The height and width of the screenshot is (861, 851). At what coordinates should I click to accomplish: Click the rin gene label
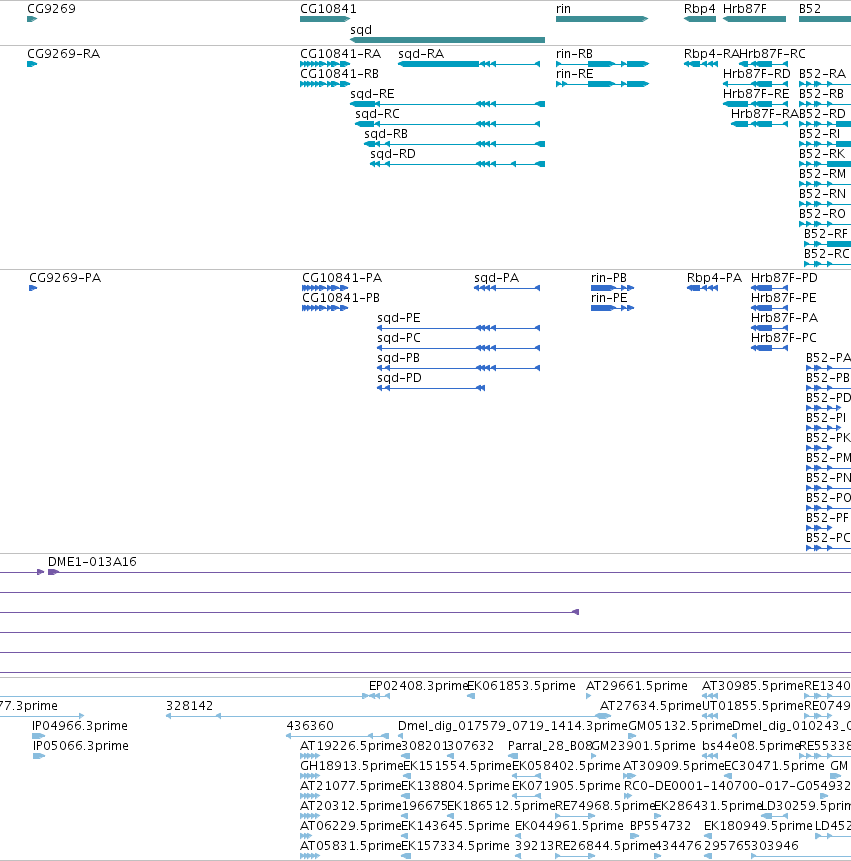point(563,9)
